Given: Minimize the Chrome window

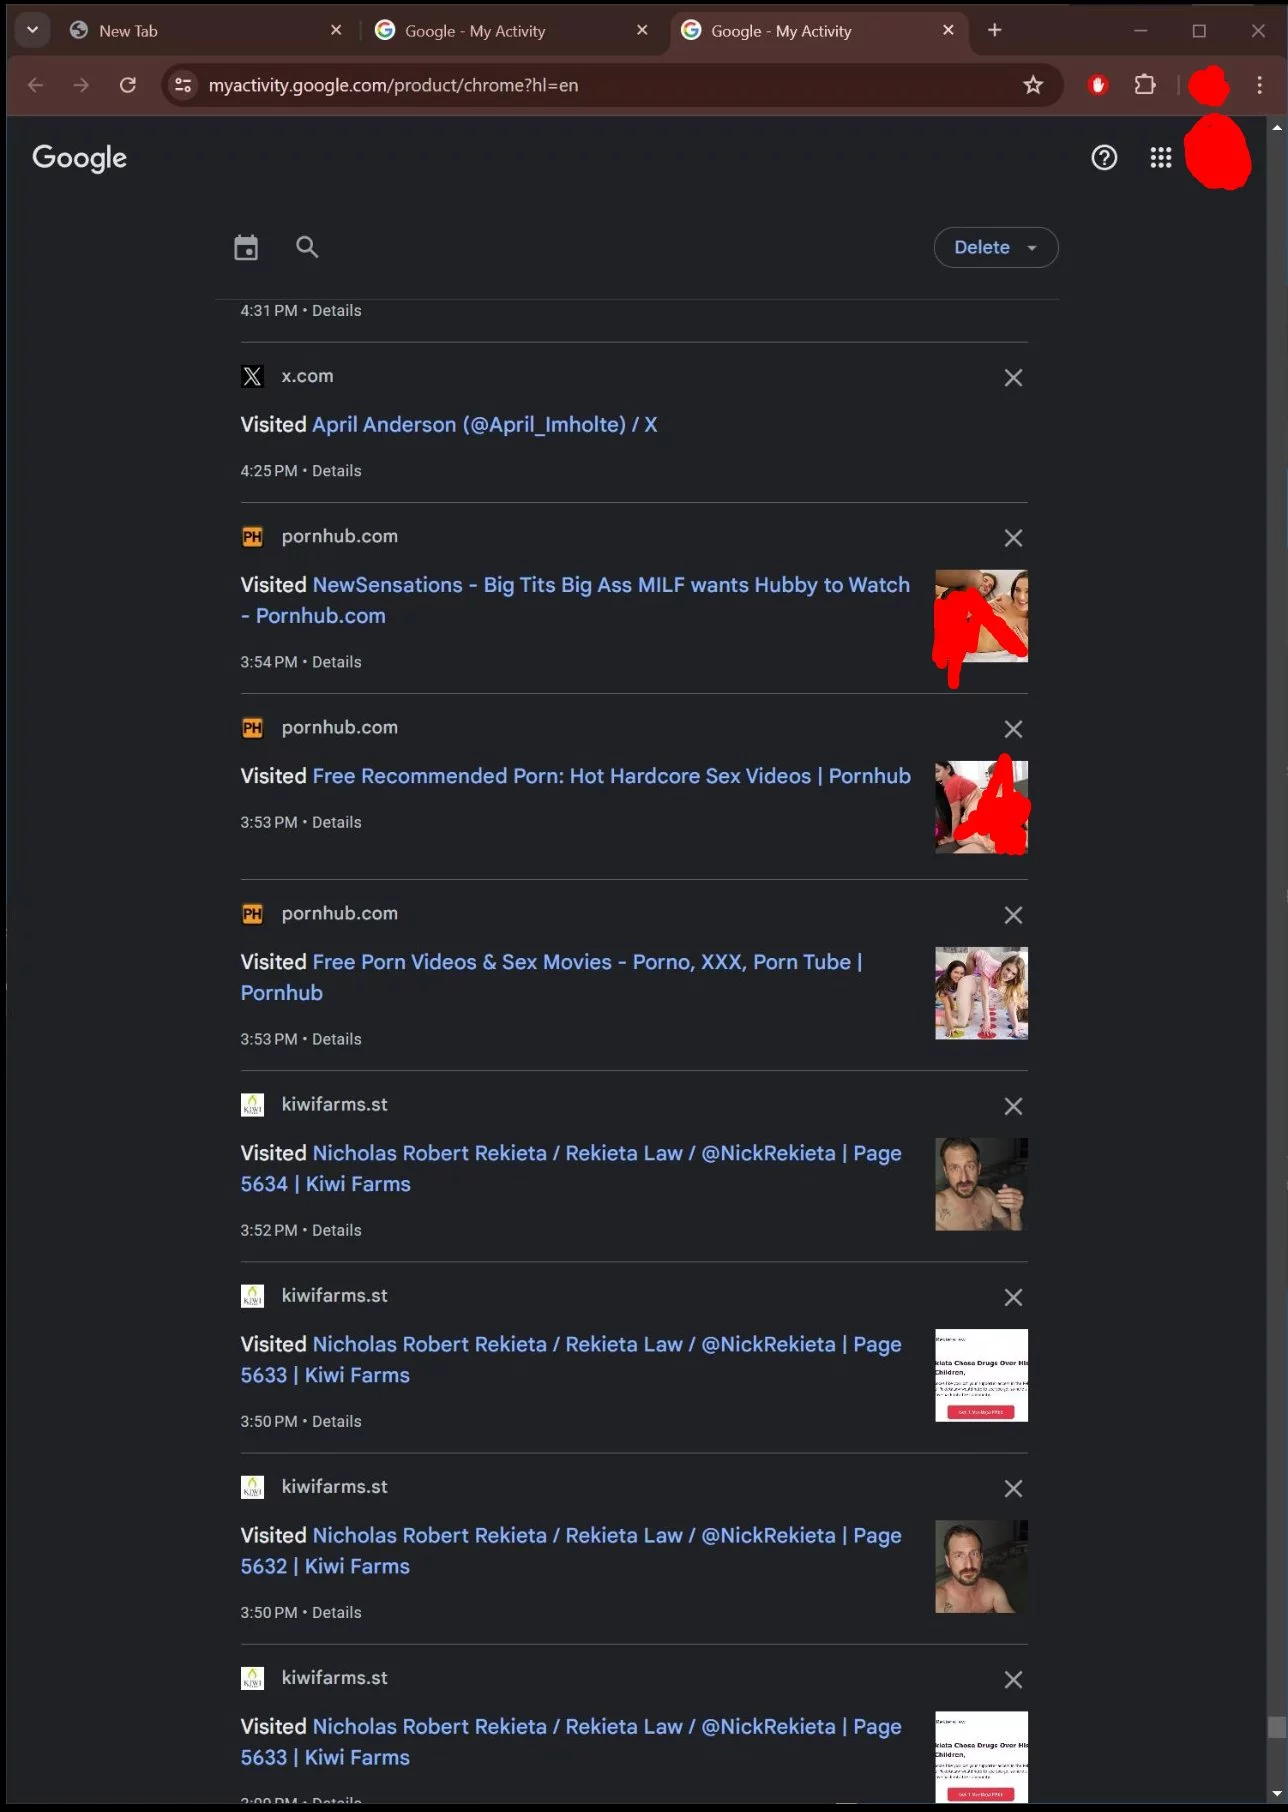Looking at the screenshot, I should pos(1140,30).
